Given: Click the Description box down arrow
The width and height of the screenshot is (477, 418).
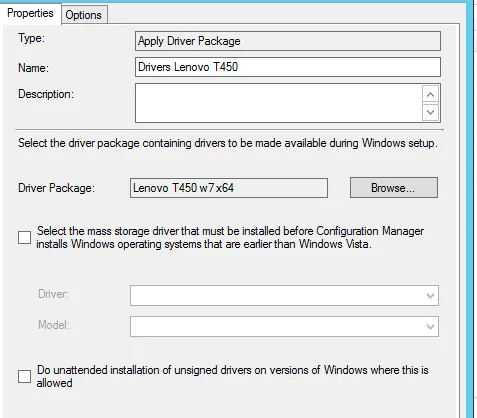Looking at the screenshot, I should (x=430, y=112).
